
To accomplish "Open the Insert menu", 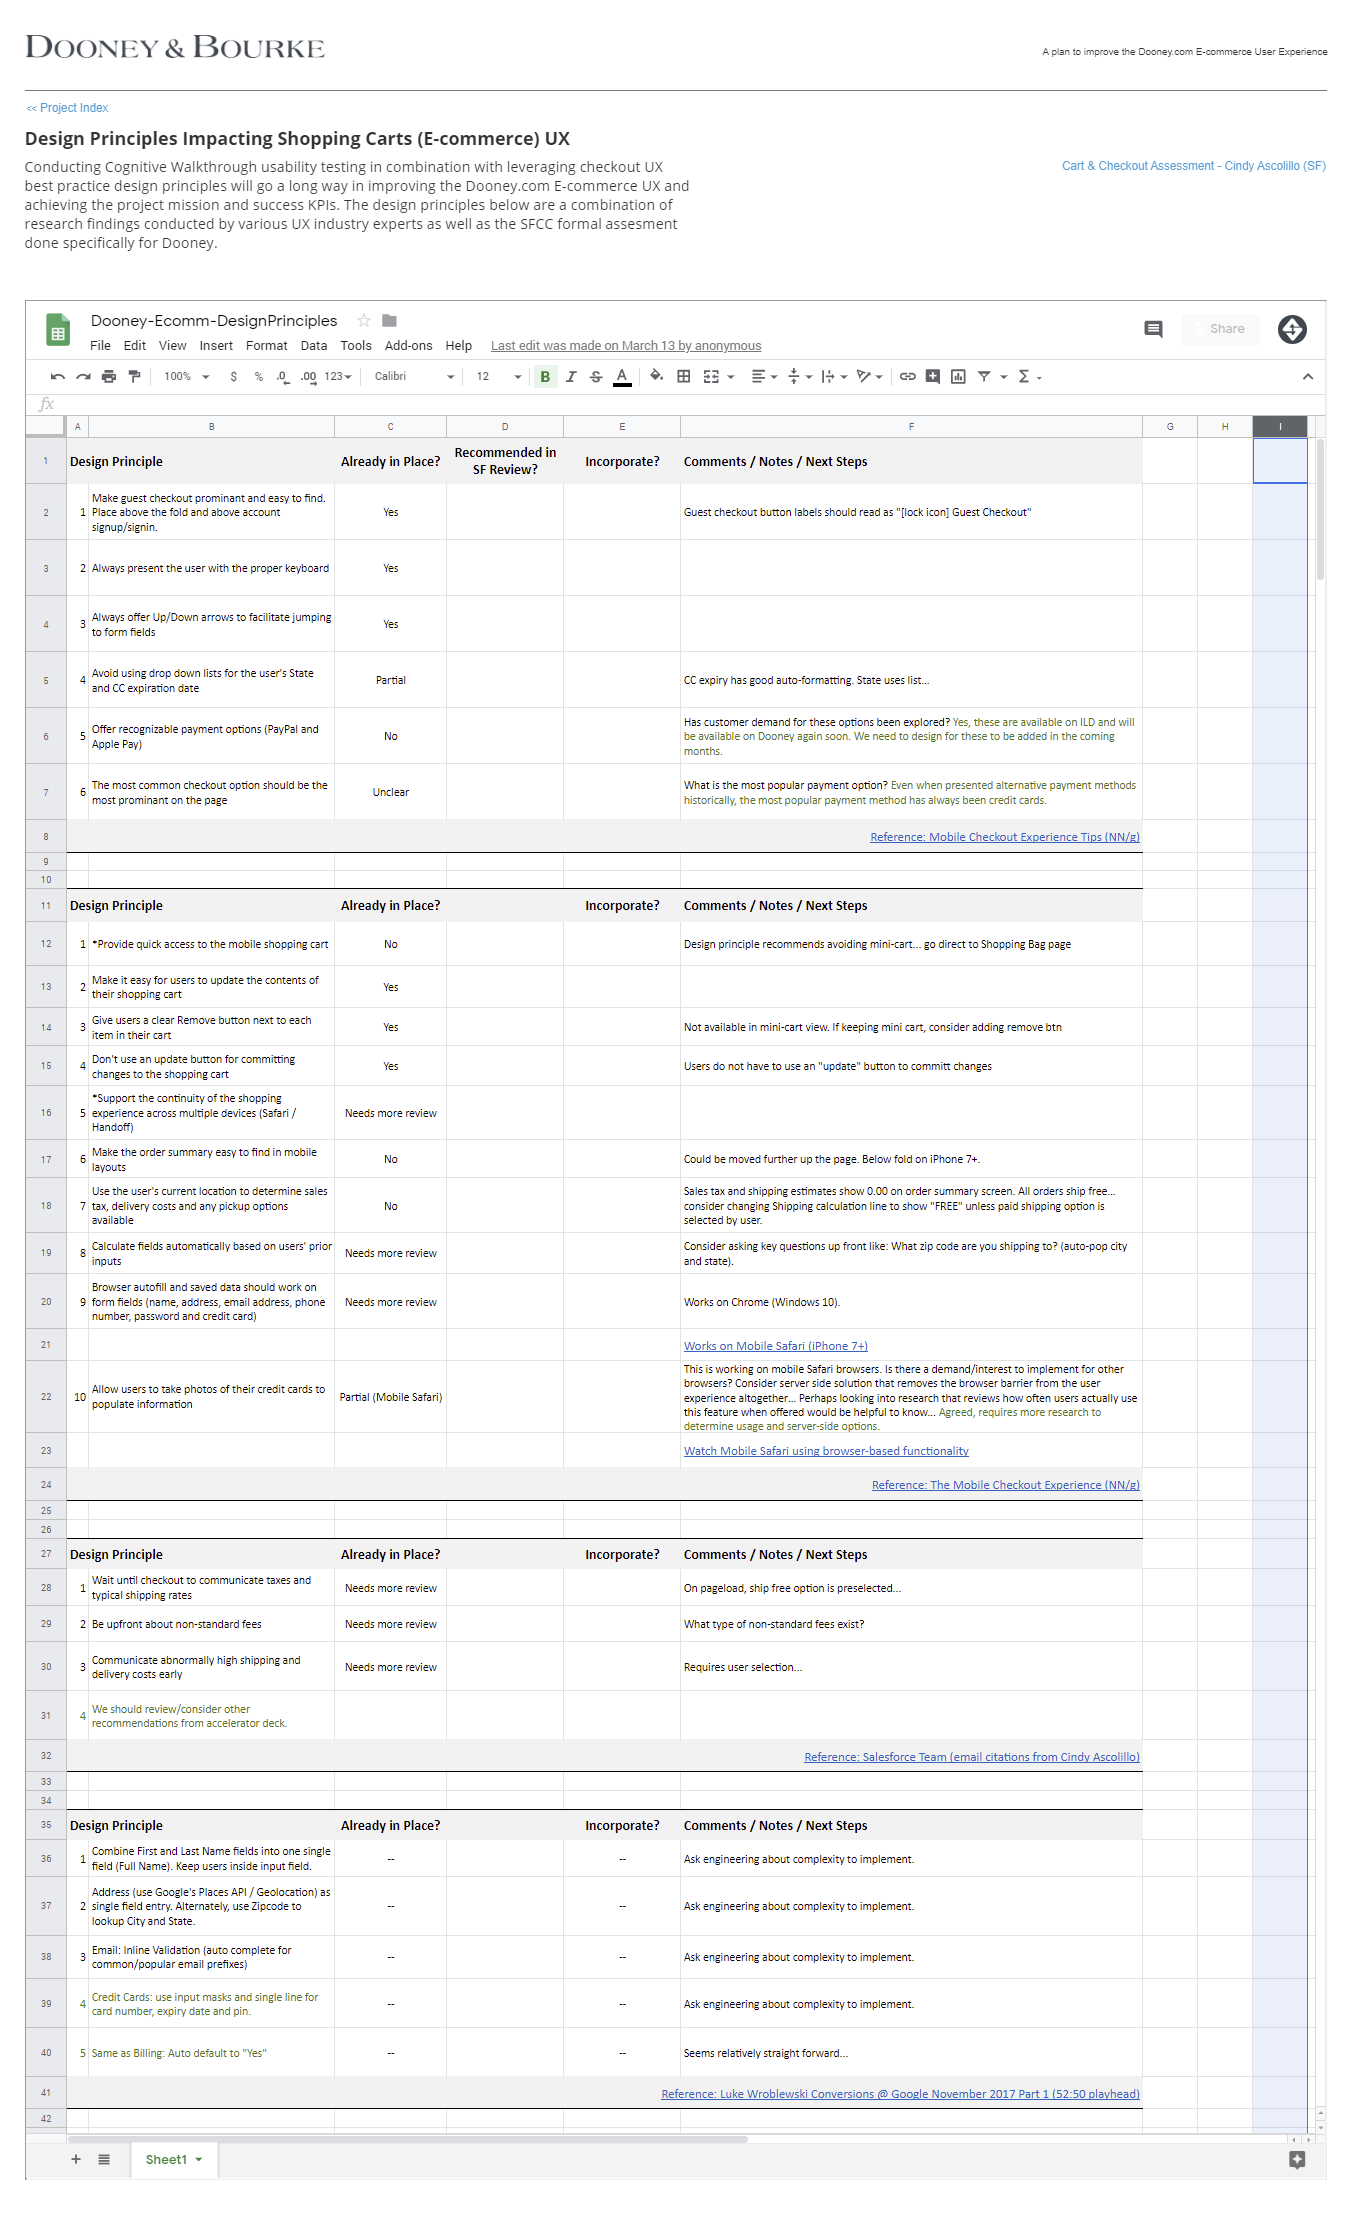I will pyautogui.click(x=216, y=346).
